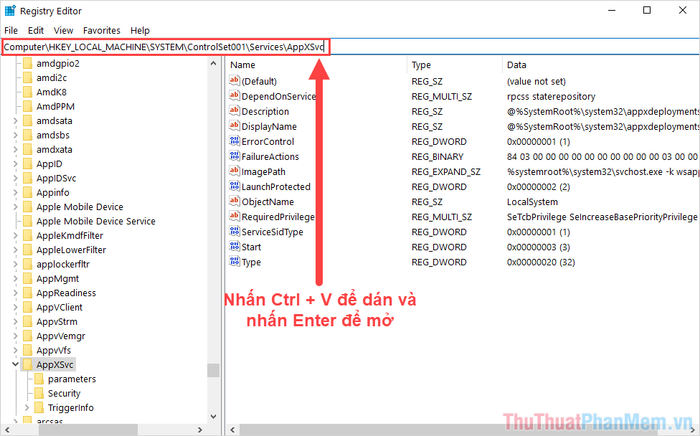Click the Security subkey folder icon
700x436 pixels.
point(39,393)
